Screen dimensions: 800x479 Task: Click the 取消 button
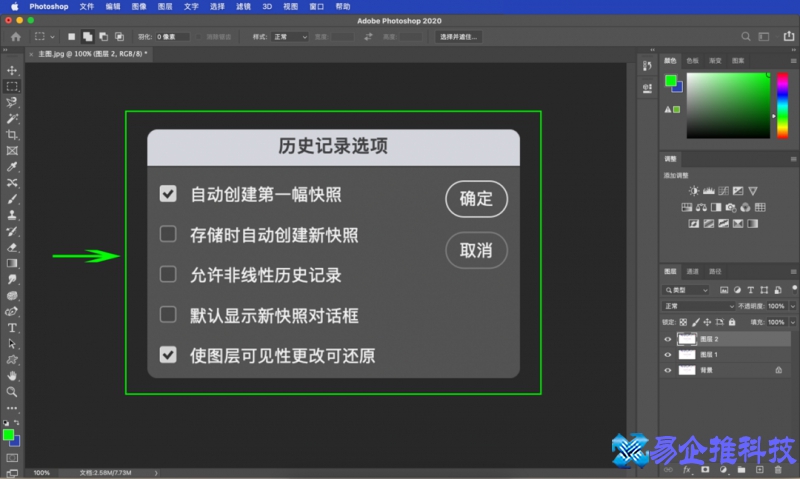pyautogui.click(x=476, y=250)
